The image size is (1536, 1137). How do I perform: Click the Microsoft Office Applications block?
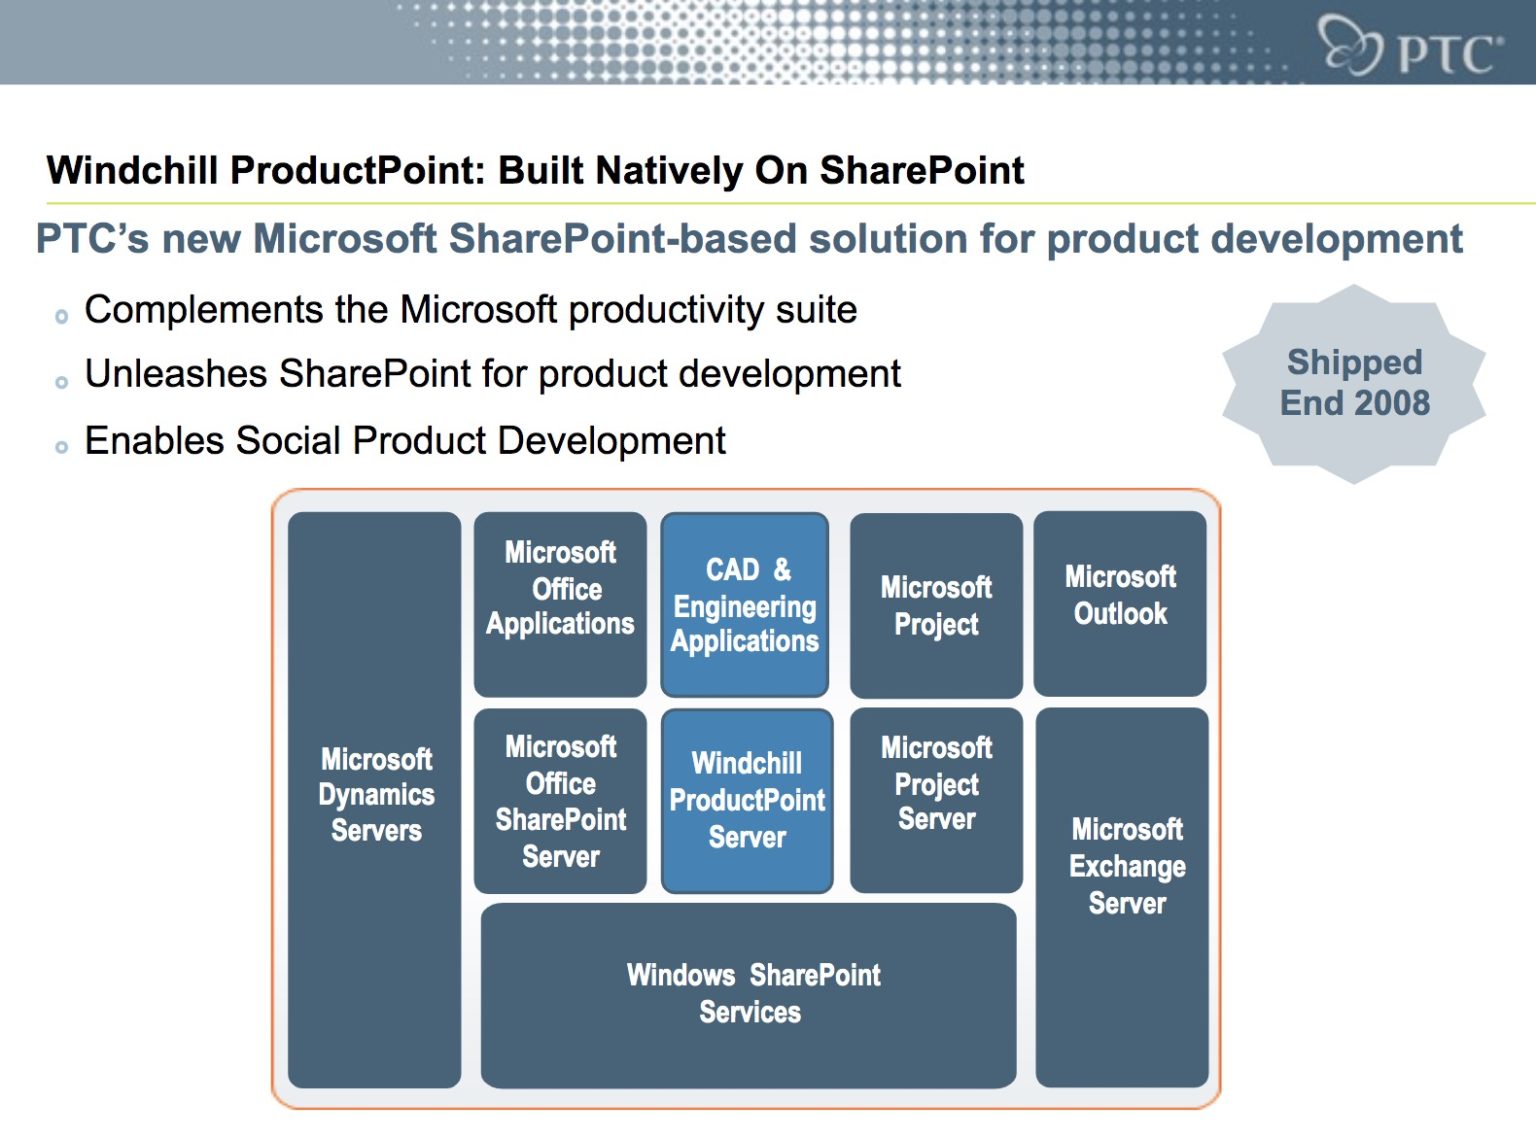point(560,604)
